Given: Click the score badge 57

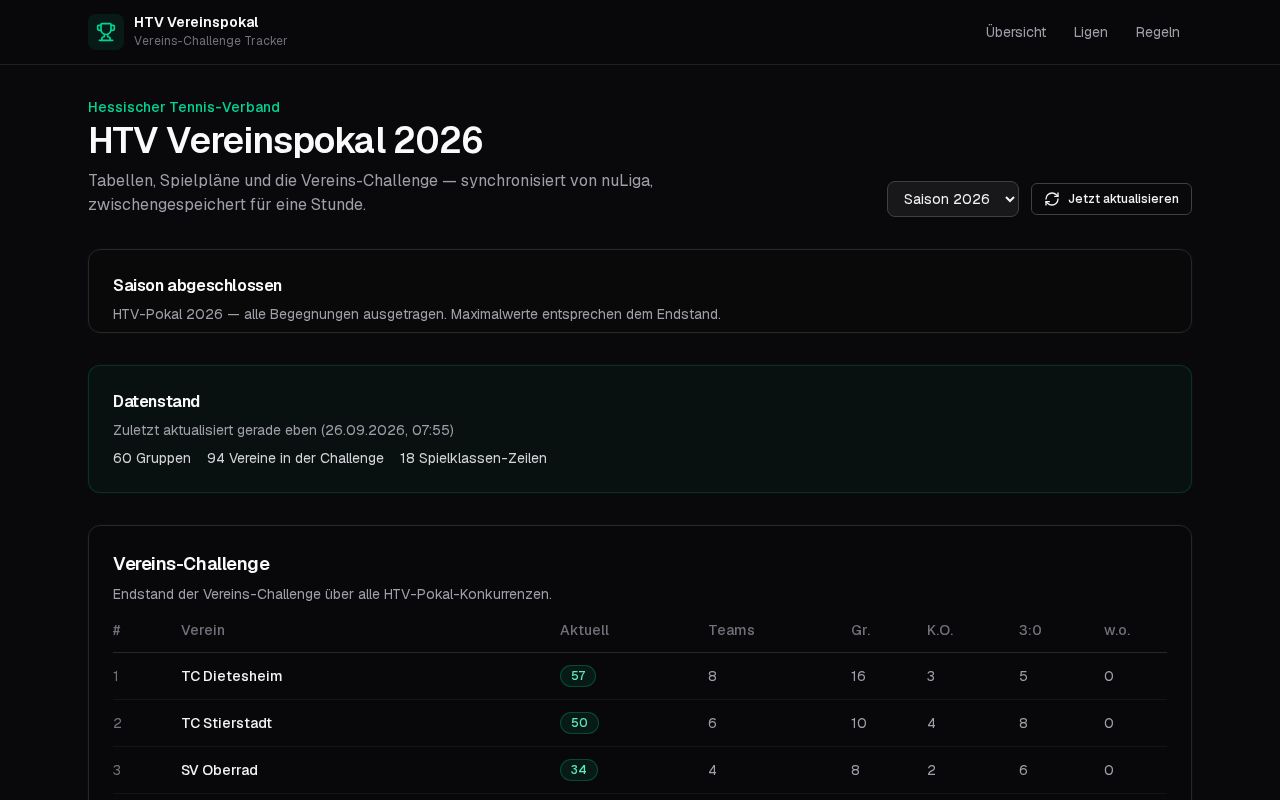Looking at the screenshot, I should pos(578,676).
